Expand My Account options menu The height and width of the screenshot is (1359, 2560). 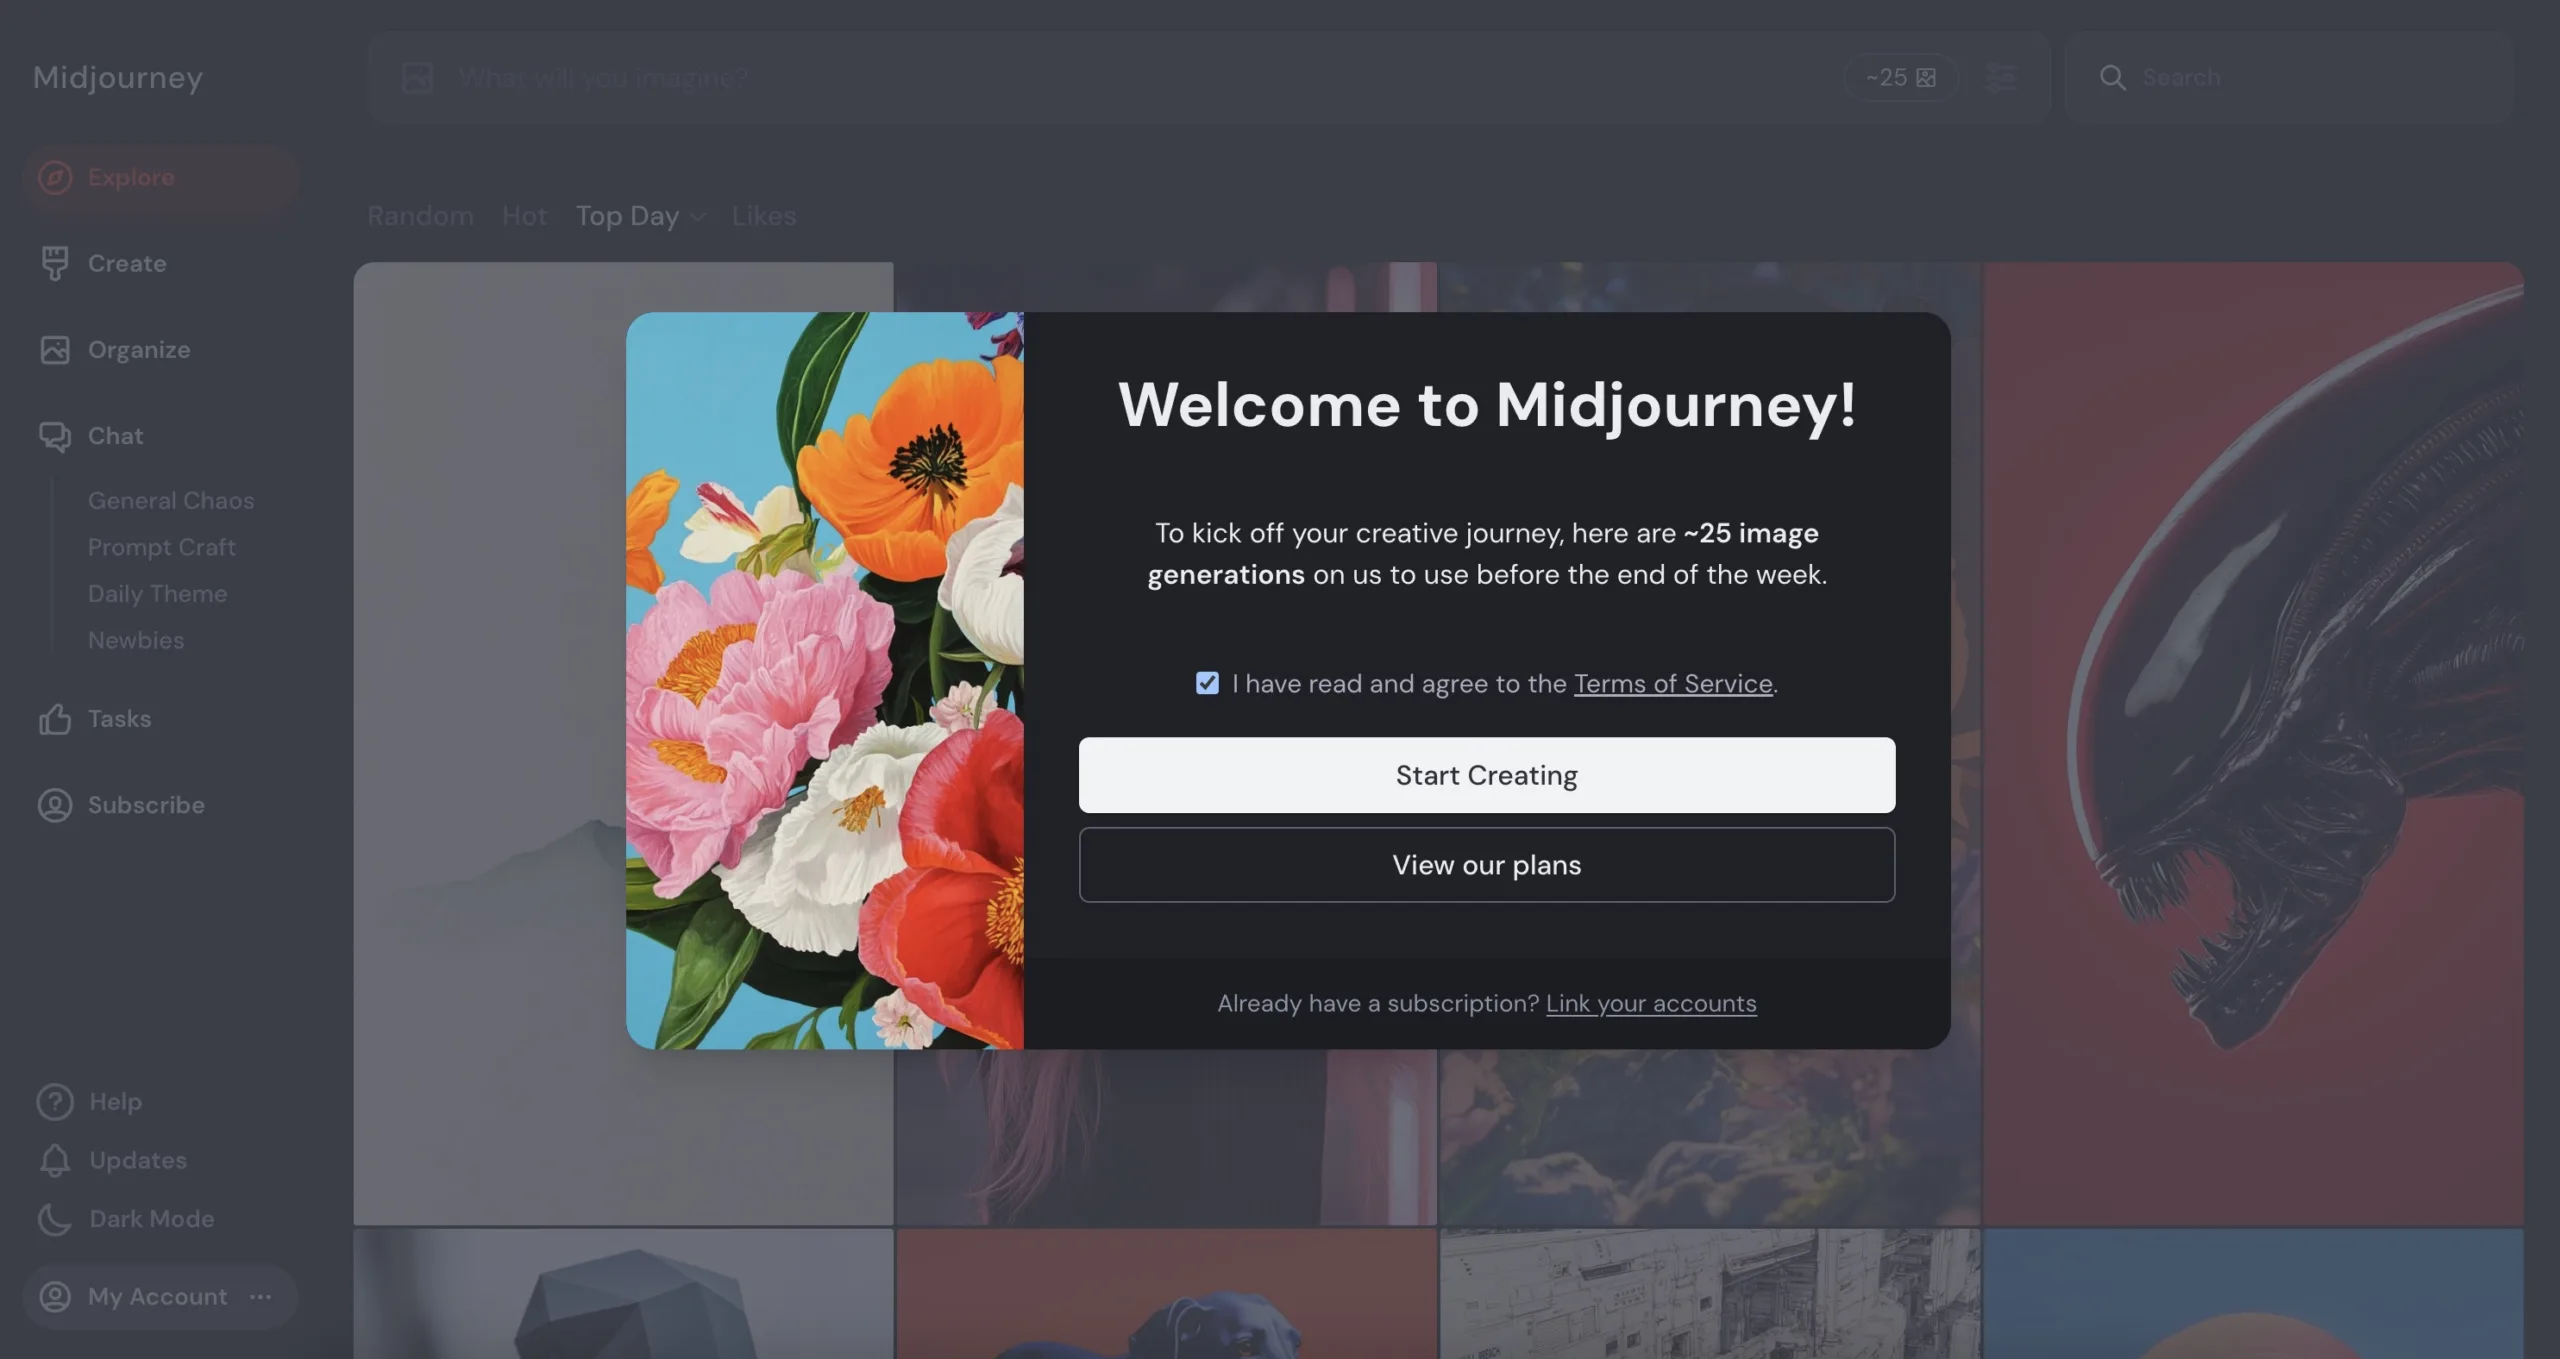[261, 1296]
